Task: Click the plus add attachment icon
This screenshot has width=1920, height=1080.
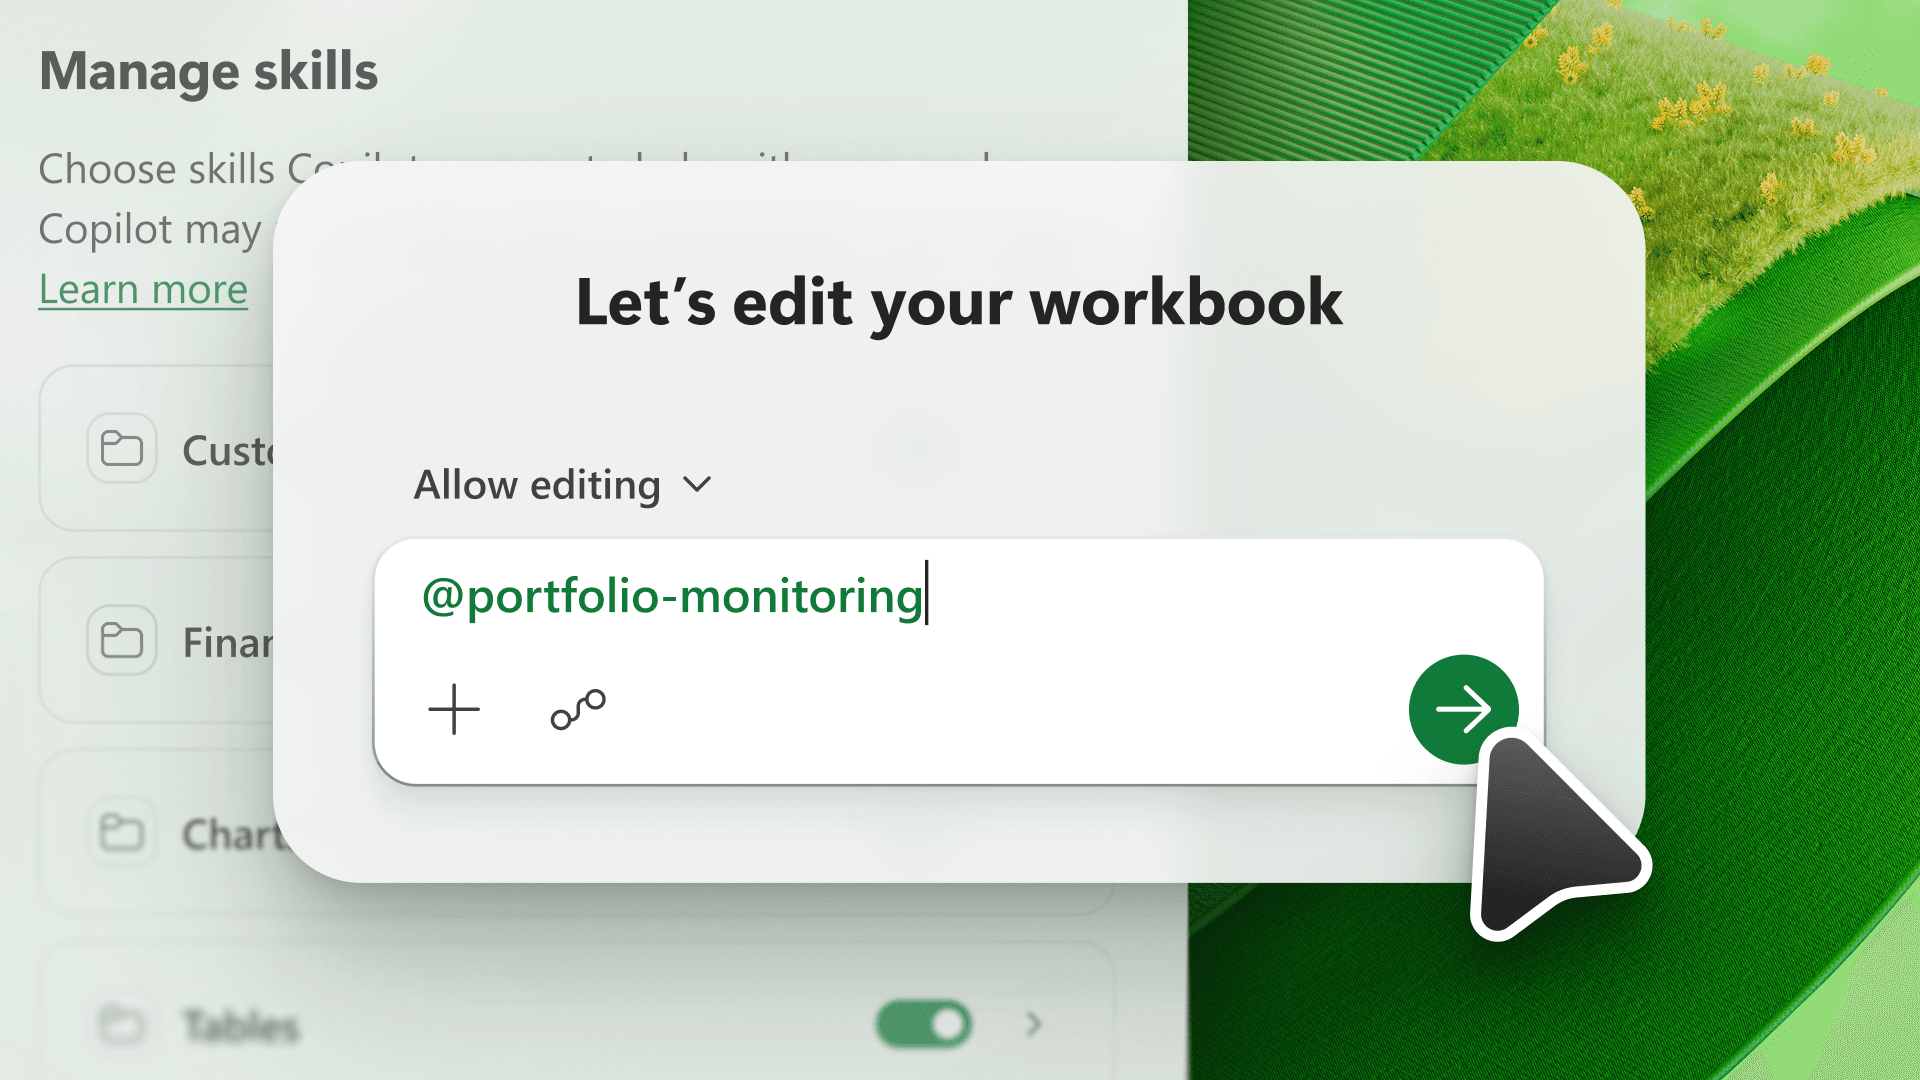Action: [454, 709]
